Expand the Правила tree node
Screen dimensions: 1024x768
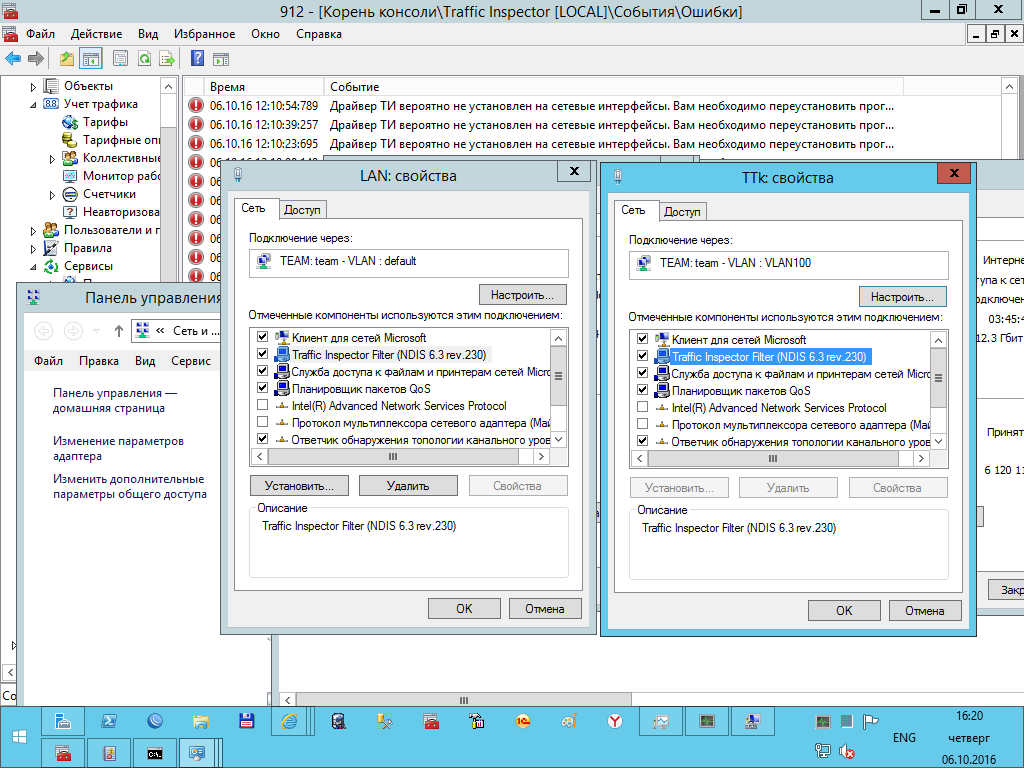click(x=33, y=249)
